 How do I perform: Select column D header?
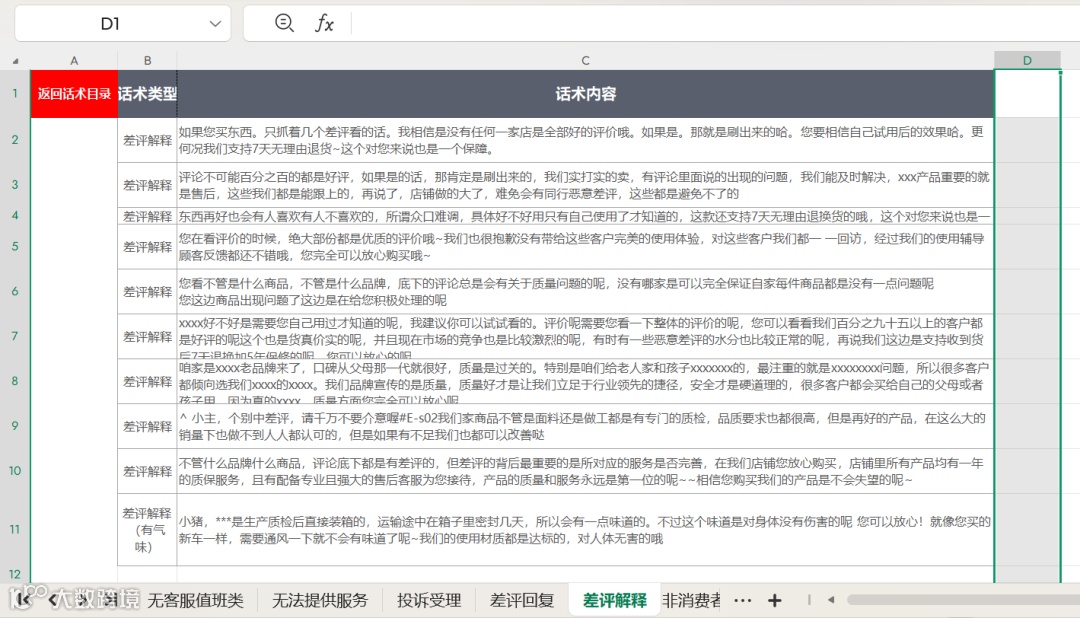pyautogui.click(x=1027, y=61)
